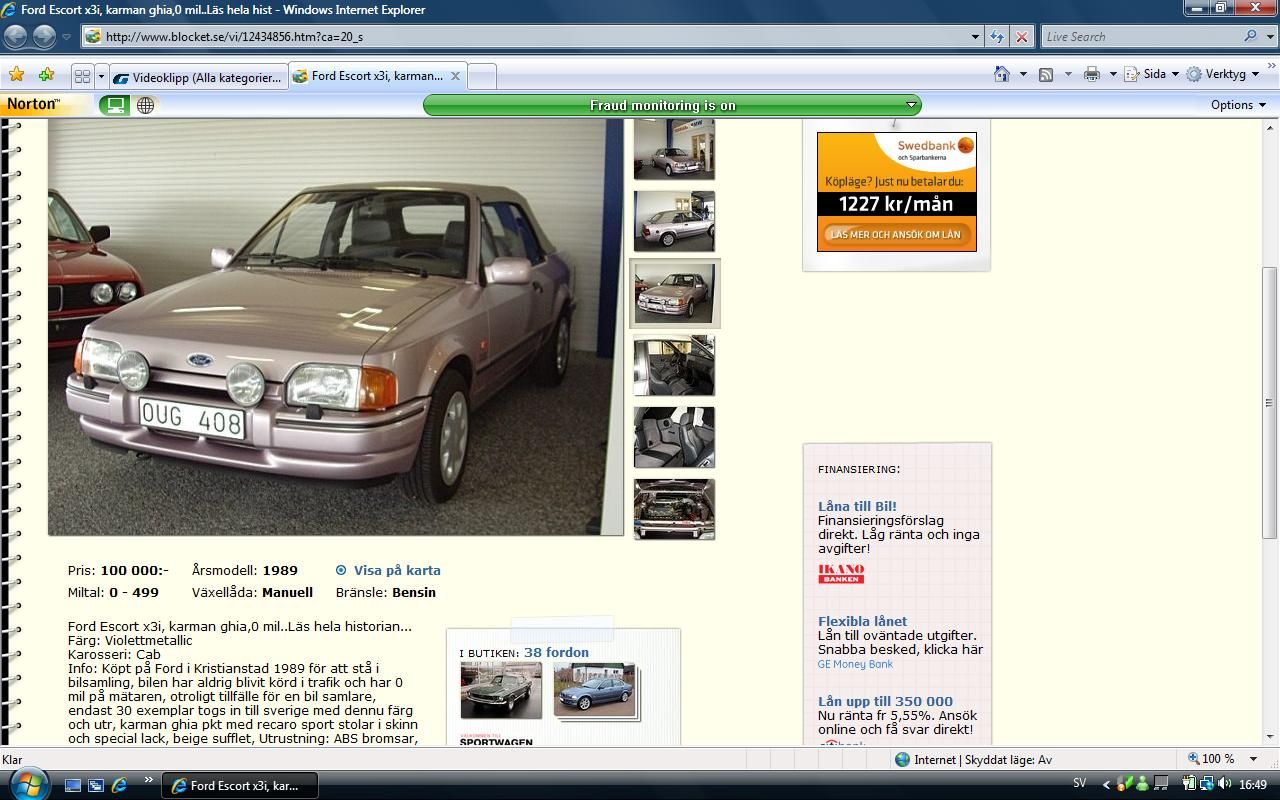The height and width of the screenshot is (800, 1280).
Task: Click the Ford Escort taskbar button
Action: click(239, 786)
